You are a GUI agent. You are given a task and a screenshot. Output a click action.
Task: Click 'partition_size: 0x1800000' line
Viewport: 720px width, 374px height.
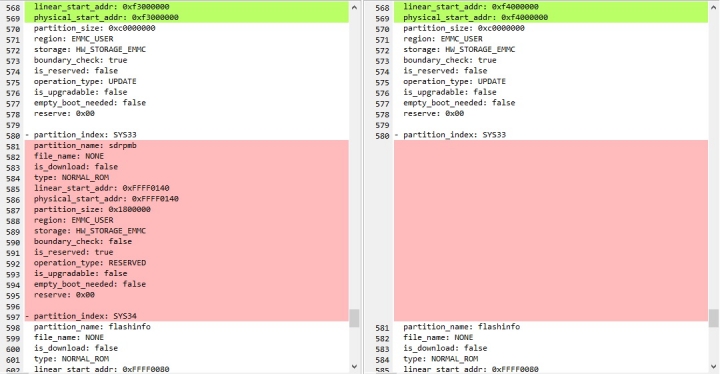pos(92,210)
